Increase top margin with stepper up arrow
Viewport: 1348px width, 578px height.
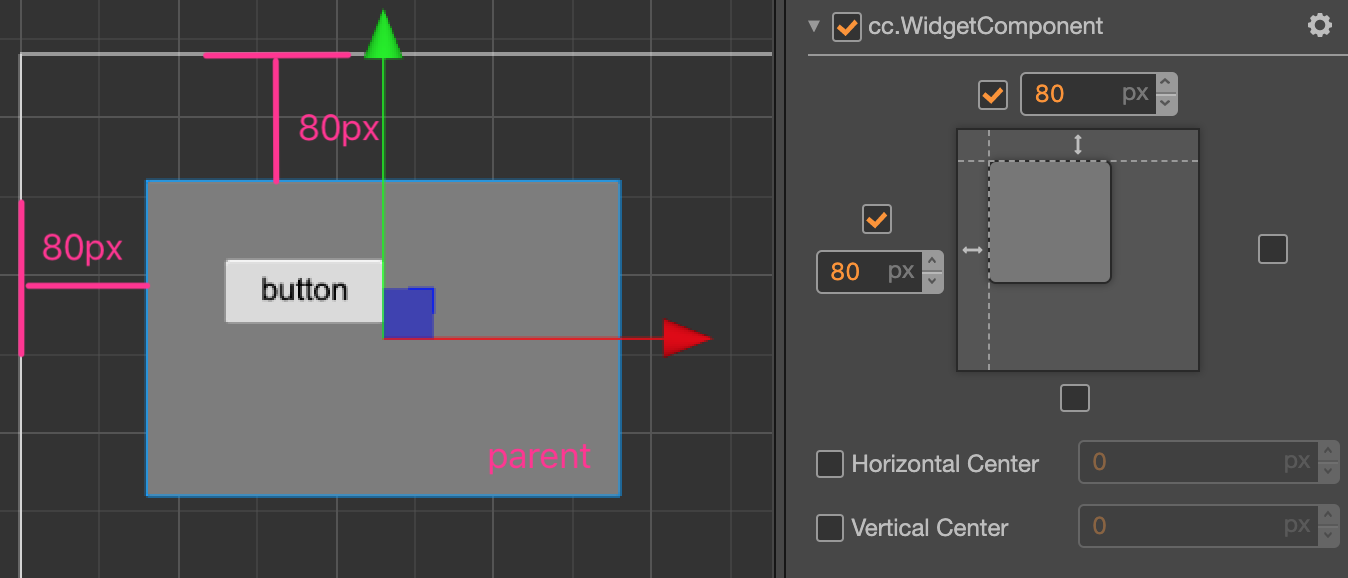[1166, 84]
